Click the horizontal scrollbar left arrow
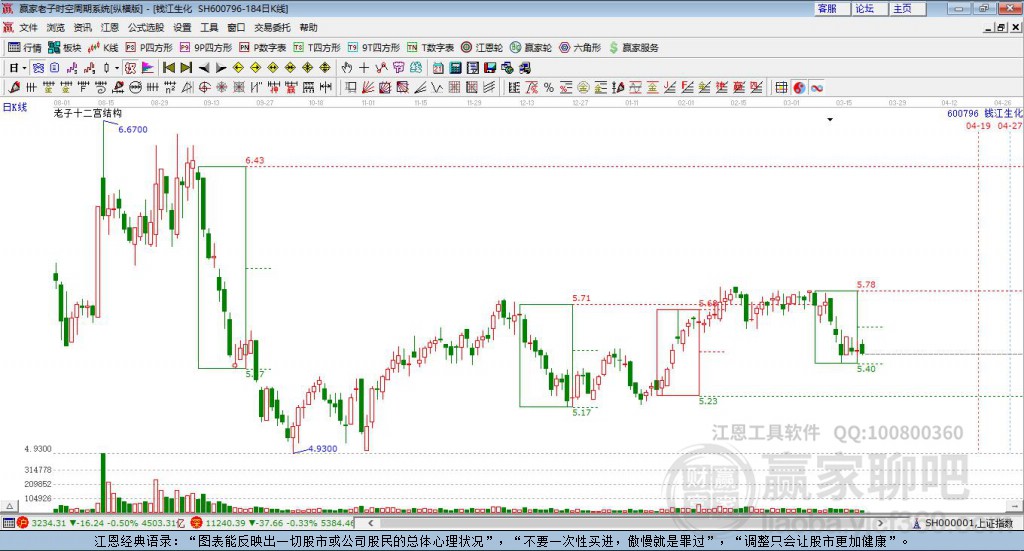The width and height of the screenshot is (1024, 551). coord(371,523)
